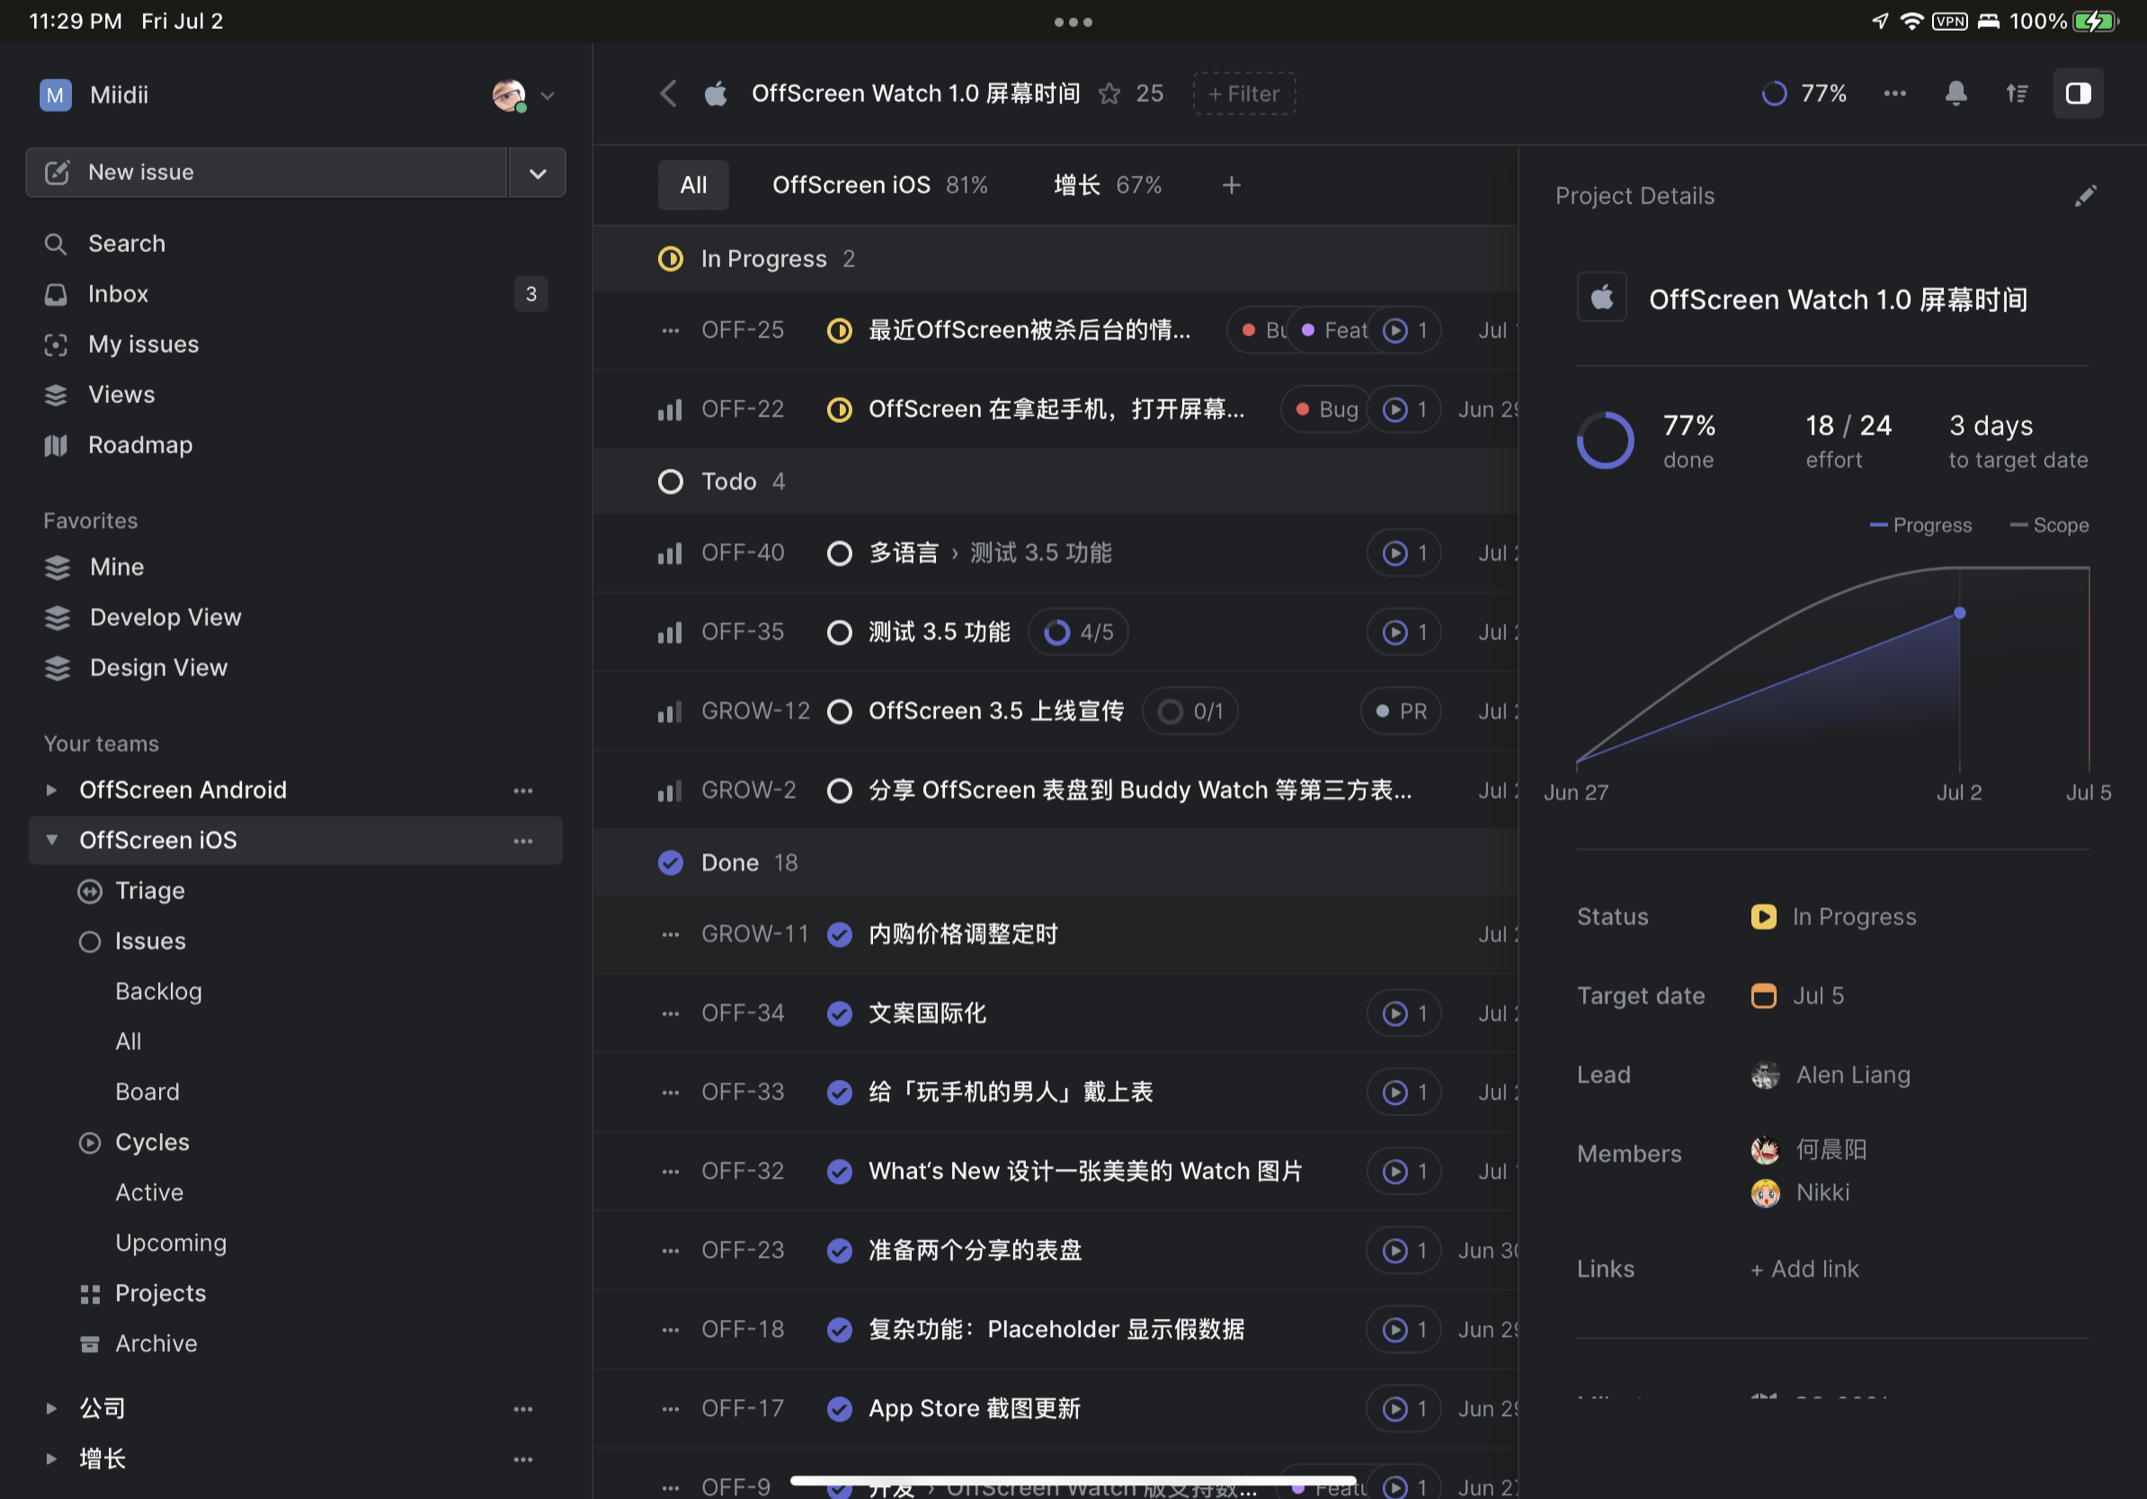The height and width of the screenshot is (1499, 2147).
Task: Toggle status circle of OFF-40 issue
Action: pyautogui.click(x=839, y=553)
